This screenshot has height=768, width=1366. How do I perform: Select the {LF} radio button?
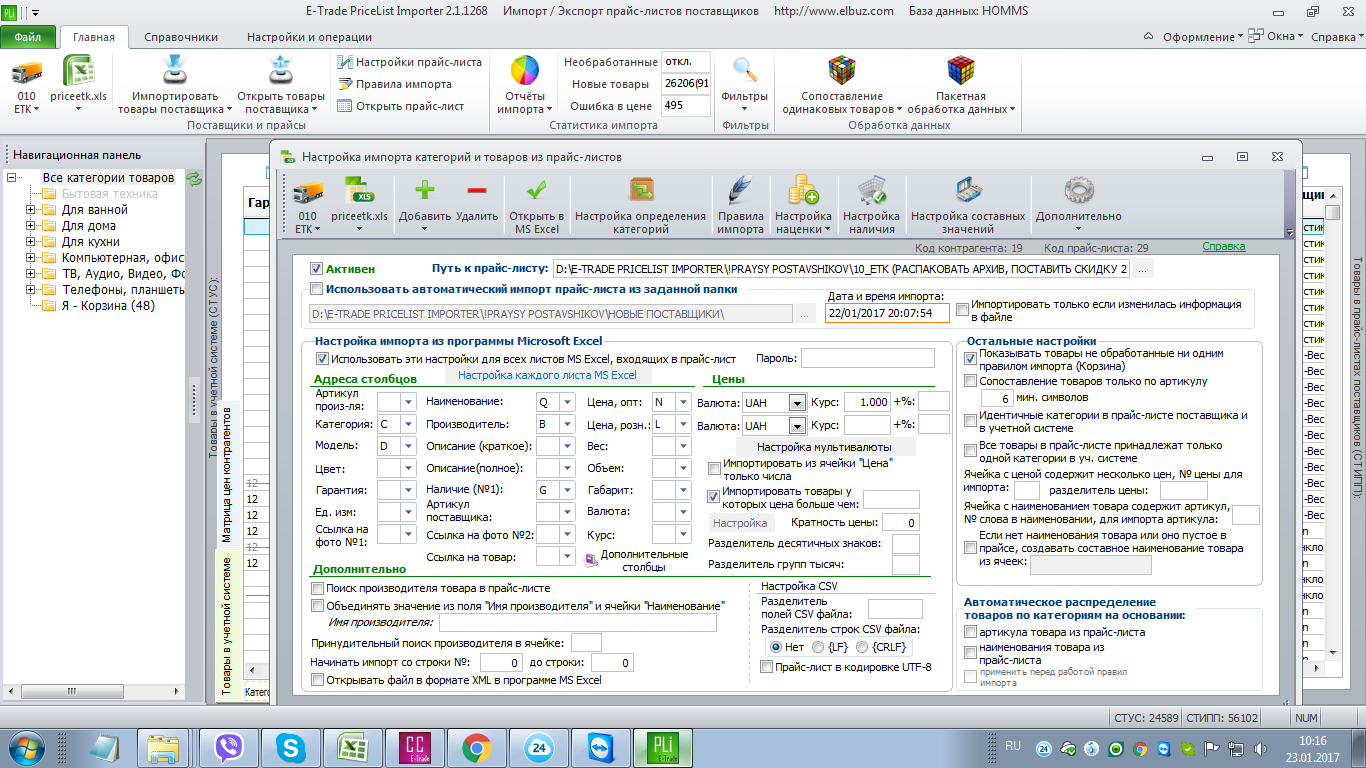(817, 647)
